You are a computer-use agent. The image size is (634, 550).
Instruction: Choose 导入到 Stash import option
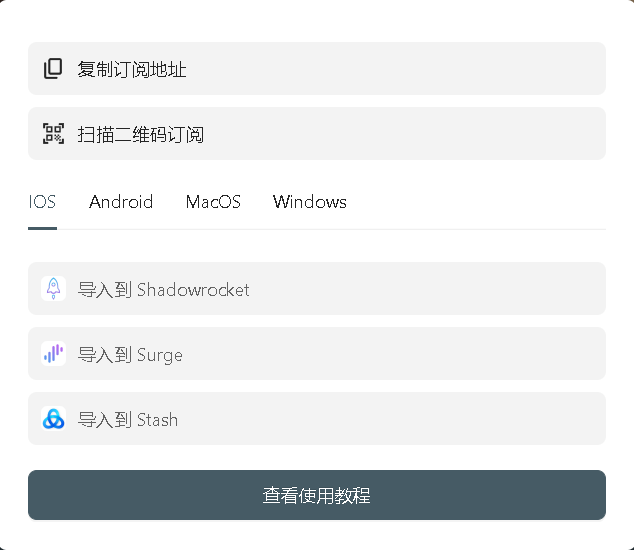[x=317, y=419]
